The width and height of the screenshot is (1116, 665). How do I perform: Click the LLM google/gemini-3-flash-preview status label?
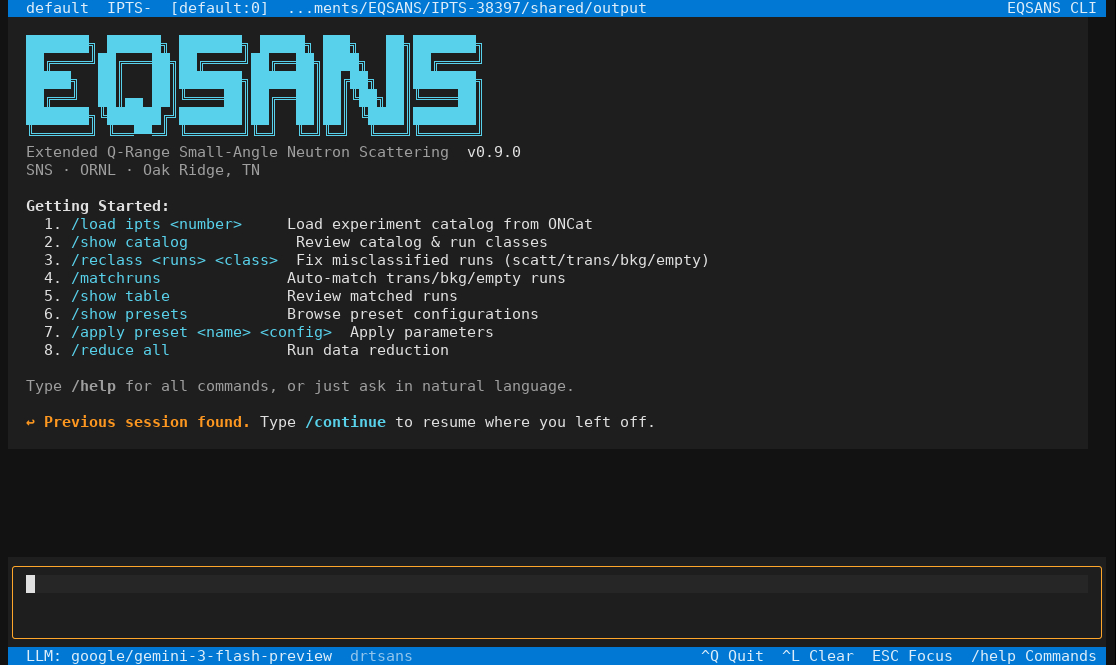[179, 656]
